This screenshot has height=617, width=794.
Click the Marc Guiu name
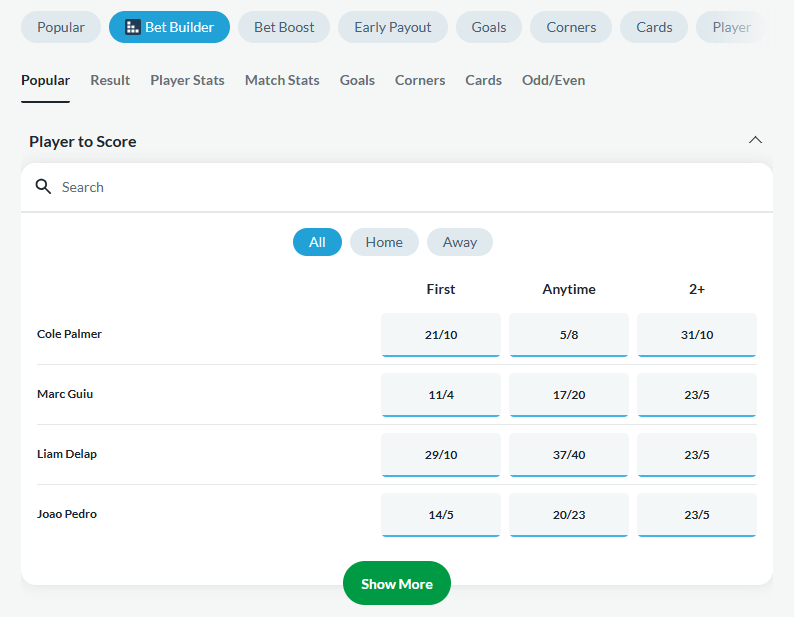65,394
